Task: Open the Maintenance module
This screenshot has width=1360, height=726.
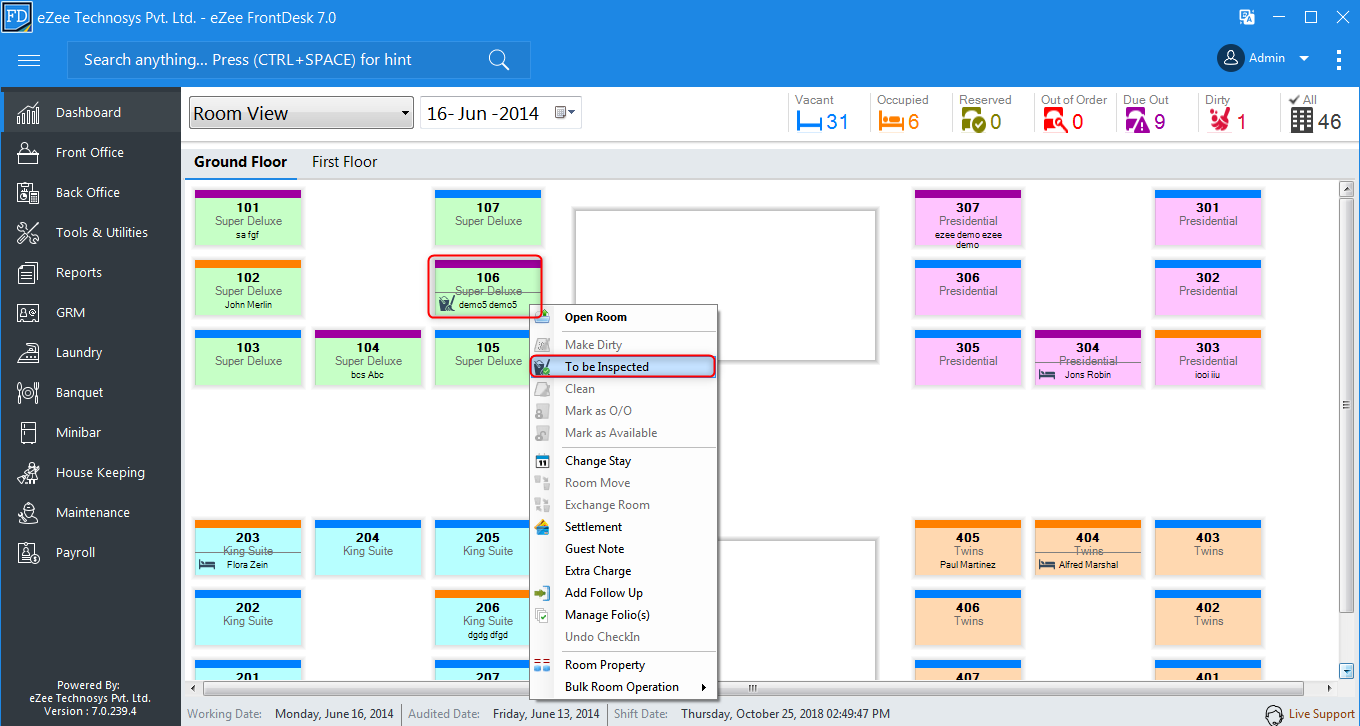Action: click(x=90, y=512)
